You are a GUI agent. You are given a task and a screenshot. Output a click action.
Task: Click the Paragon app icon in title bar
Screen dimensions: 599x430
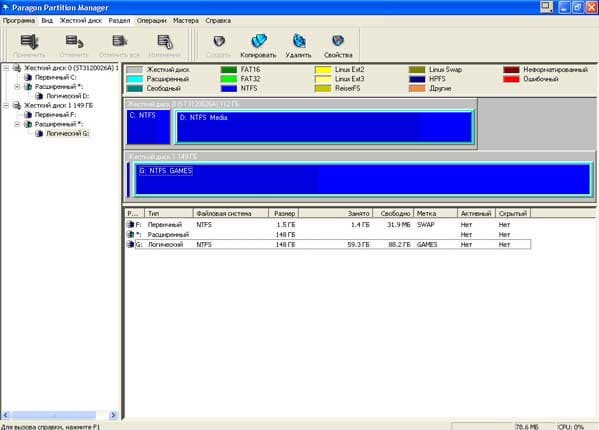pyautogui.click(x=5, y=7)
